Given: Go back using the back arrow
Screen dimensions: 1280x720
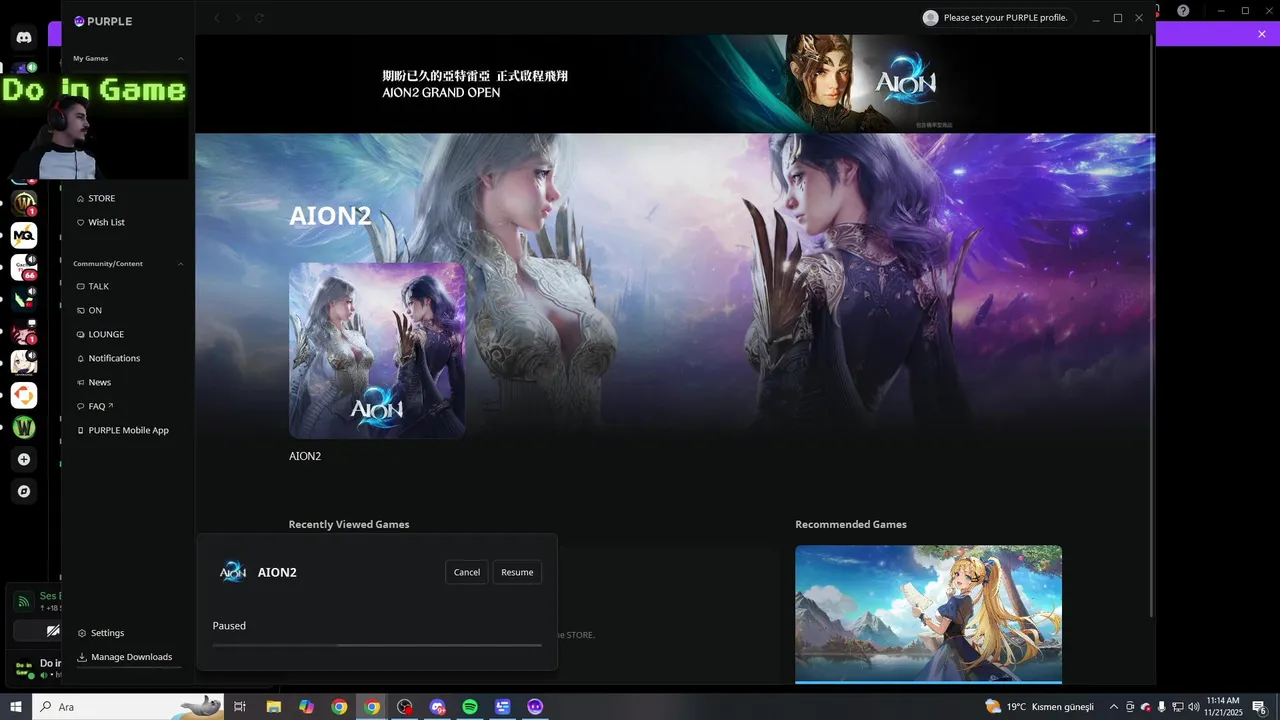Looking at the screenshot, I should tap(216, 18).
